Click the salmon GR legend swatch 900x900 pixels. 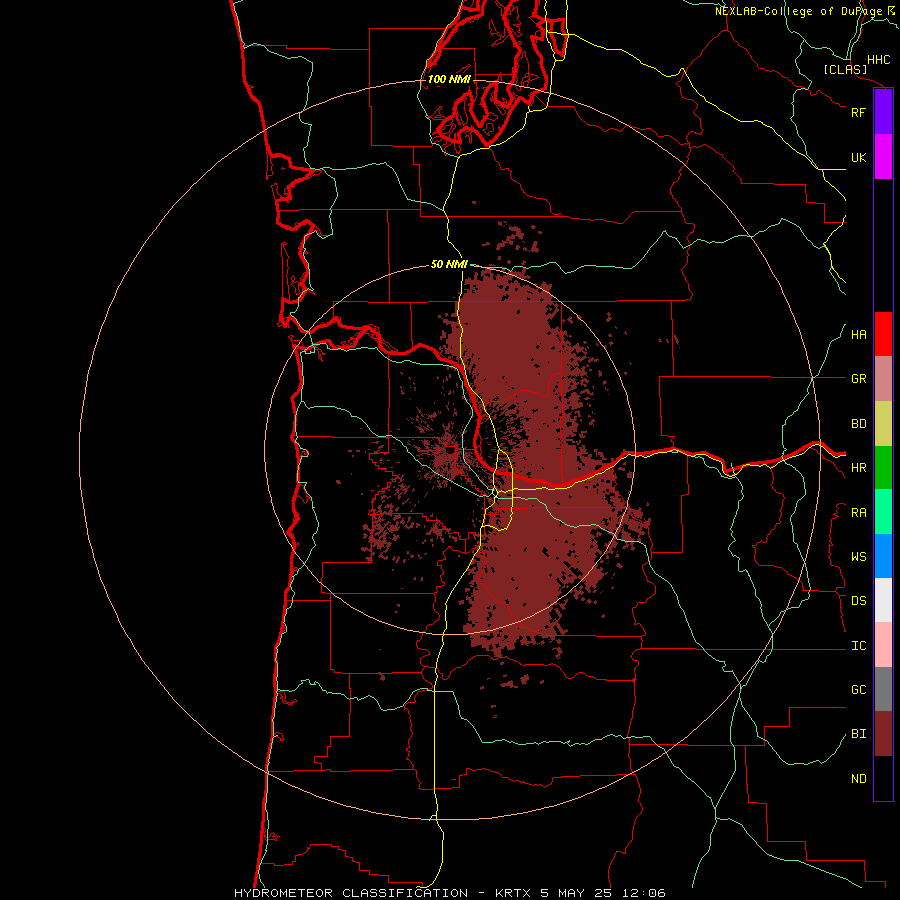pyautogui.click(x=883, y=379)
